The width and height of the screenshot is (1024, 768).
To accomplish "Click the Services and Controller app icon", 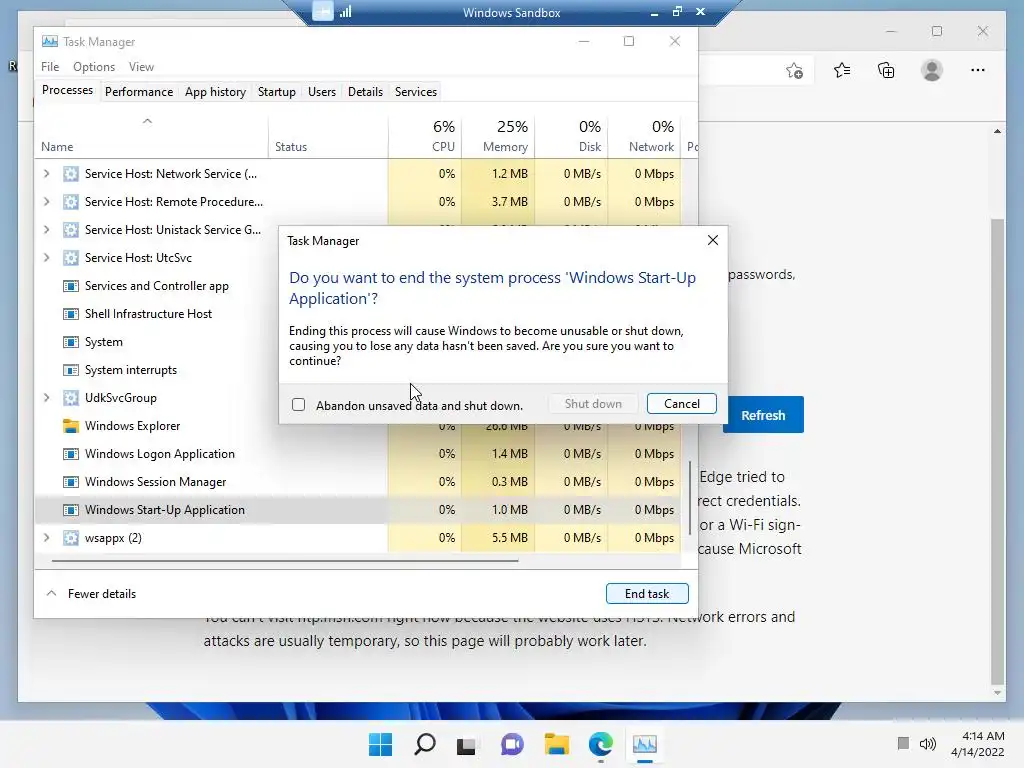I will (x=71, y=286).
